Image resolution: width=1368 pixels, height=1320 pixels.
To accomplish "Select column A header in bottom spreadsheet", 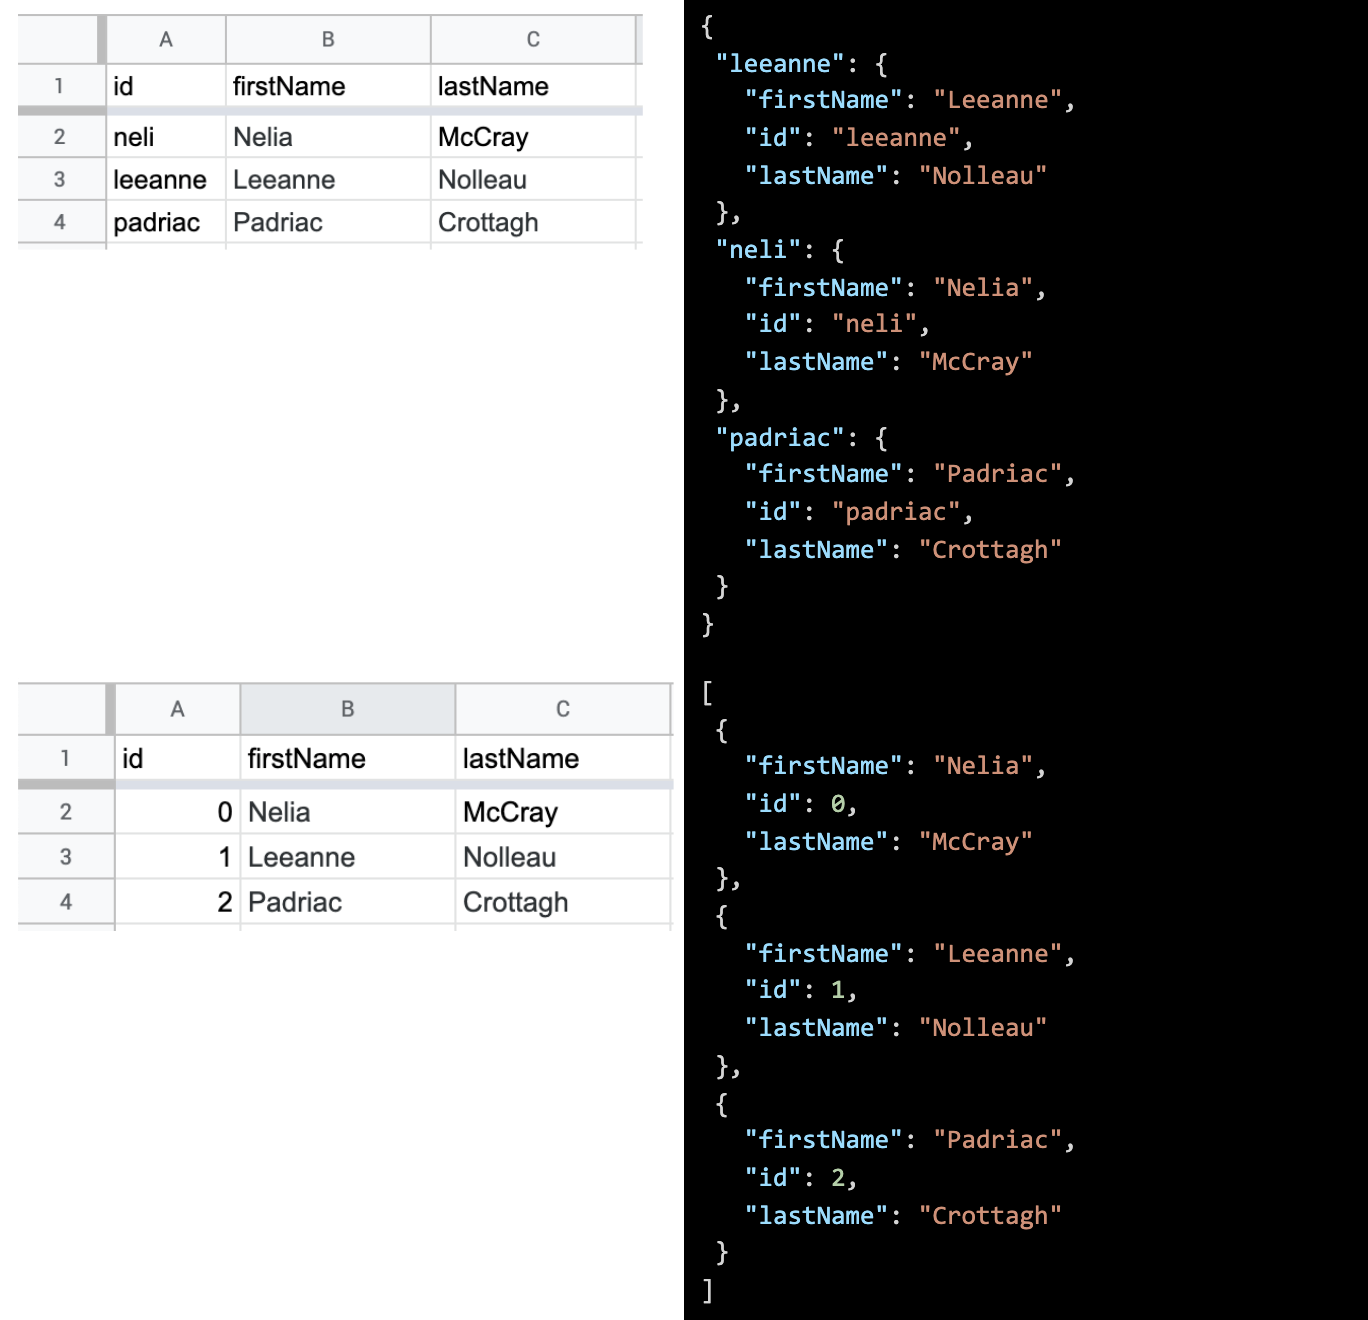I will [x=177, y=709].
